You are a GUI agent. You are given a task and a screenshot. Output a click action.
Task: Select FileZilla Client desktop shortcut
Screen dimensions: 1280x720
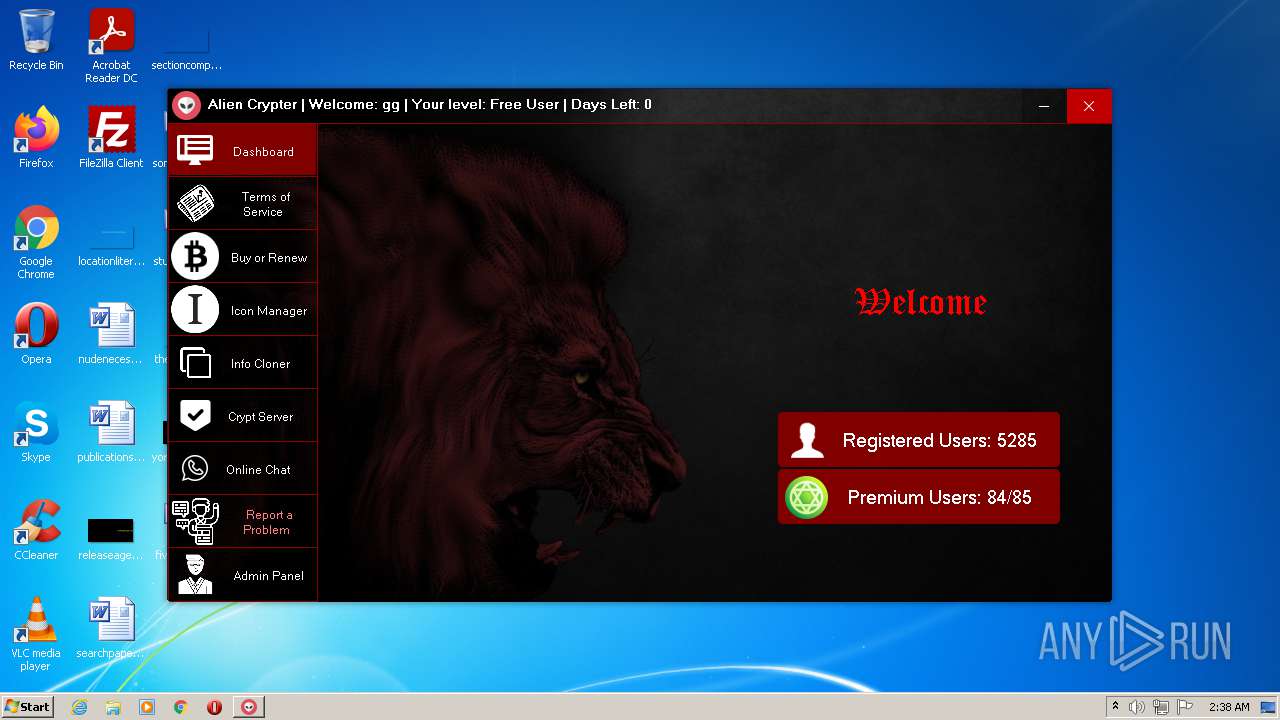(x=111, y=138)
